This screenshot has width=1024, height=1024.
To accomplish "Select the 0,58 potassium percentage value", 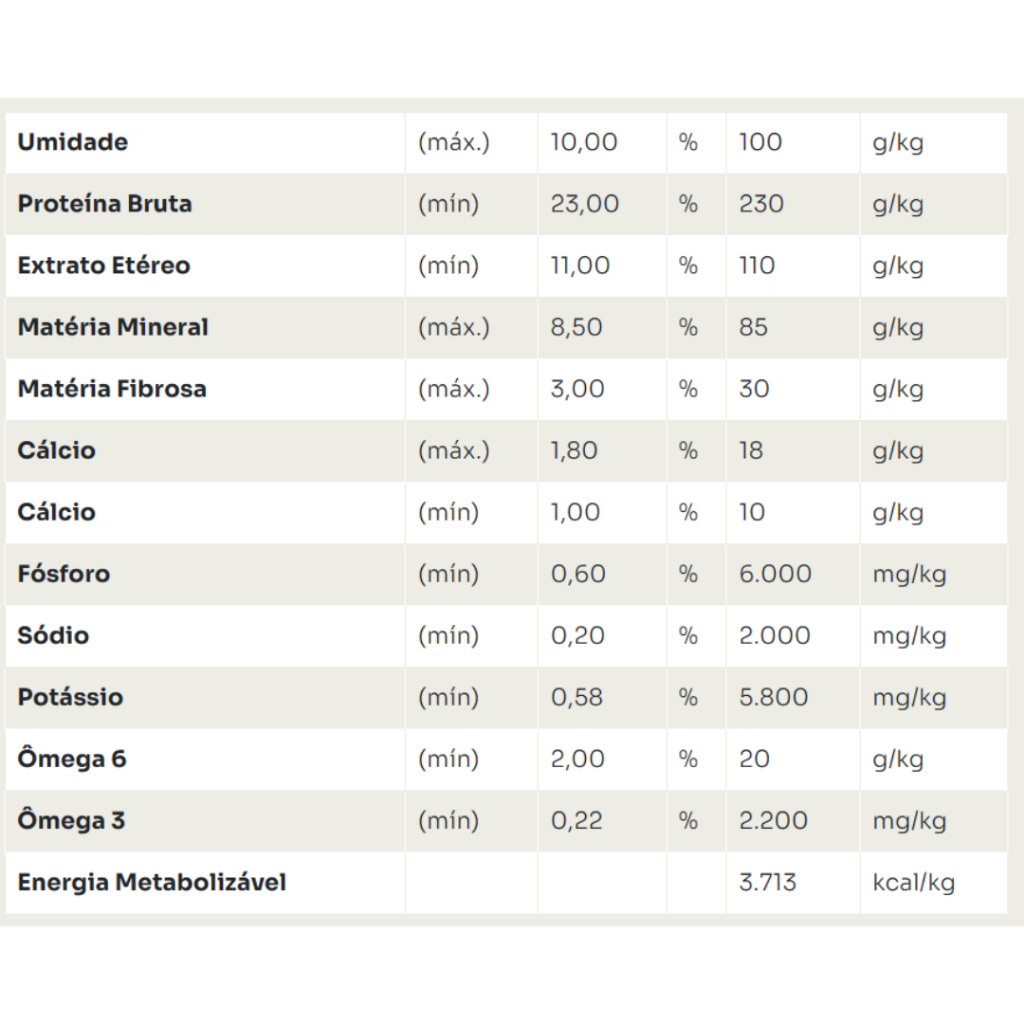I will 577,697.
